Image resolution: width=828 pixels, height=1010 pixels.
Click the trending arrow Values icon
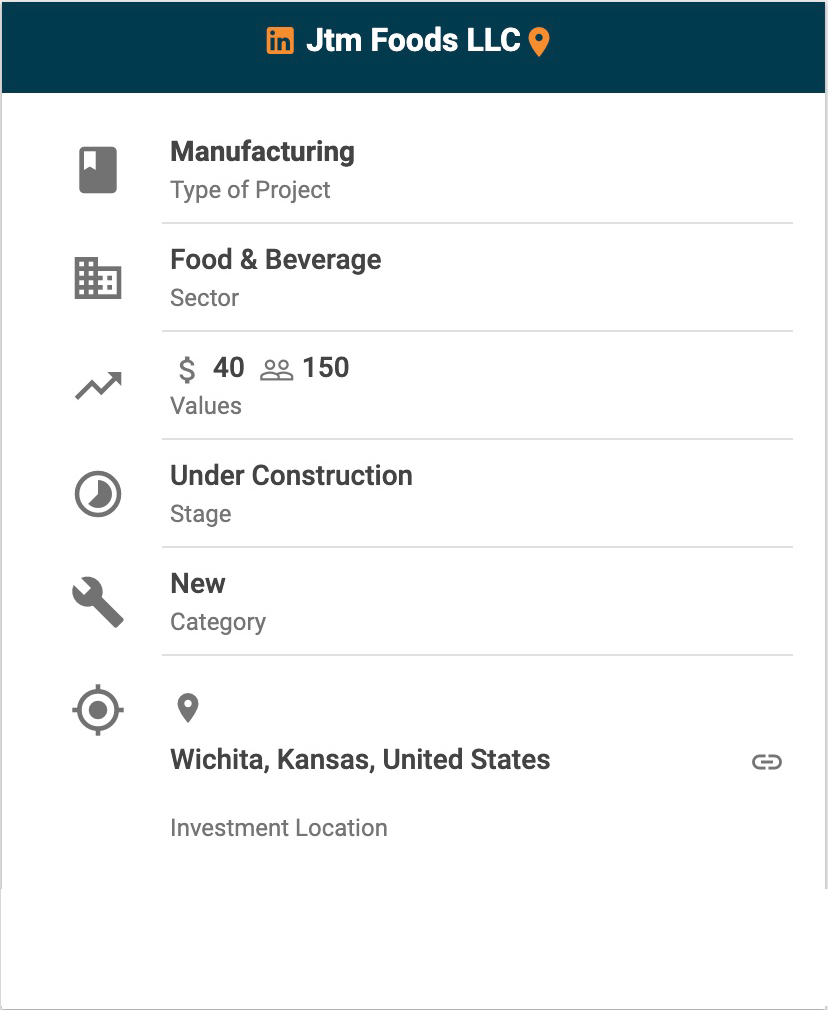[98, 386]
